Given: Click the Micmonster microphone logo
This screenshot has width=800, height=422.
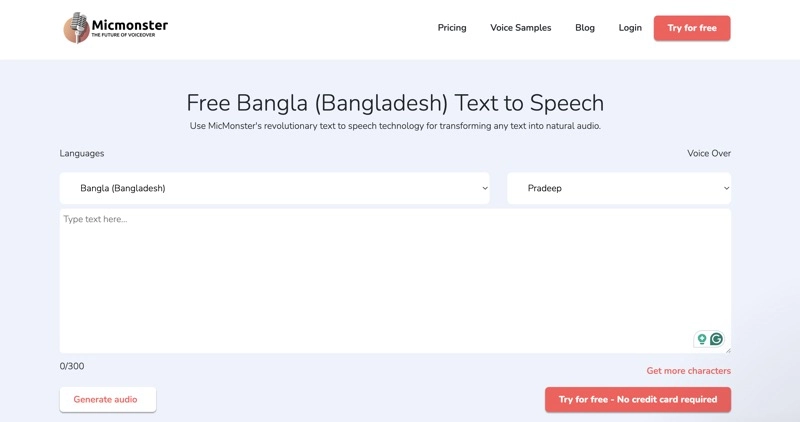Looking at the screenshot, I should [x=77, y=28].
